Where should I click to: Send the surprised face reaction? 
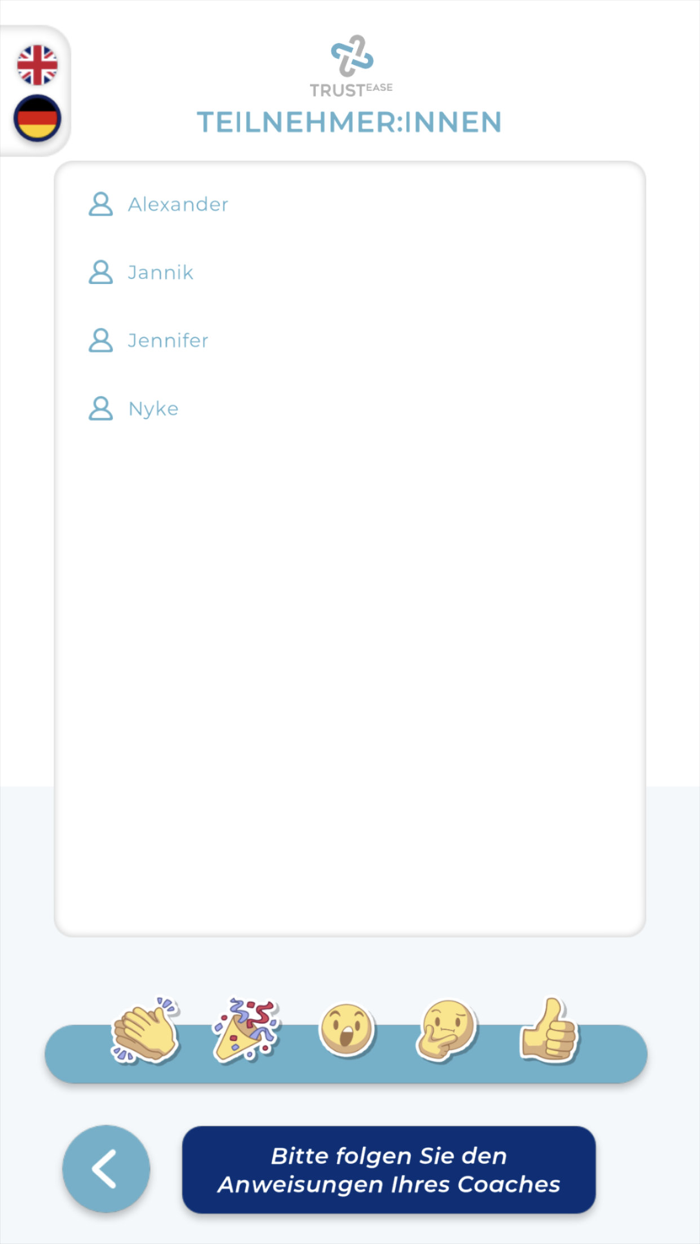[347, 1030]
